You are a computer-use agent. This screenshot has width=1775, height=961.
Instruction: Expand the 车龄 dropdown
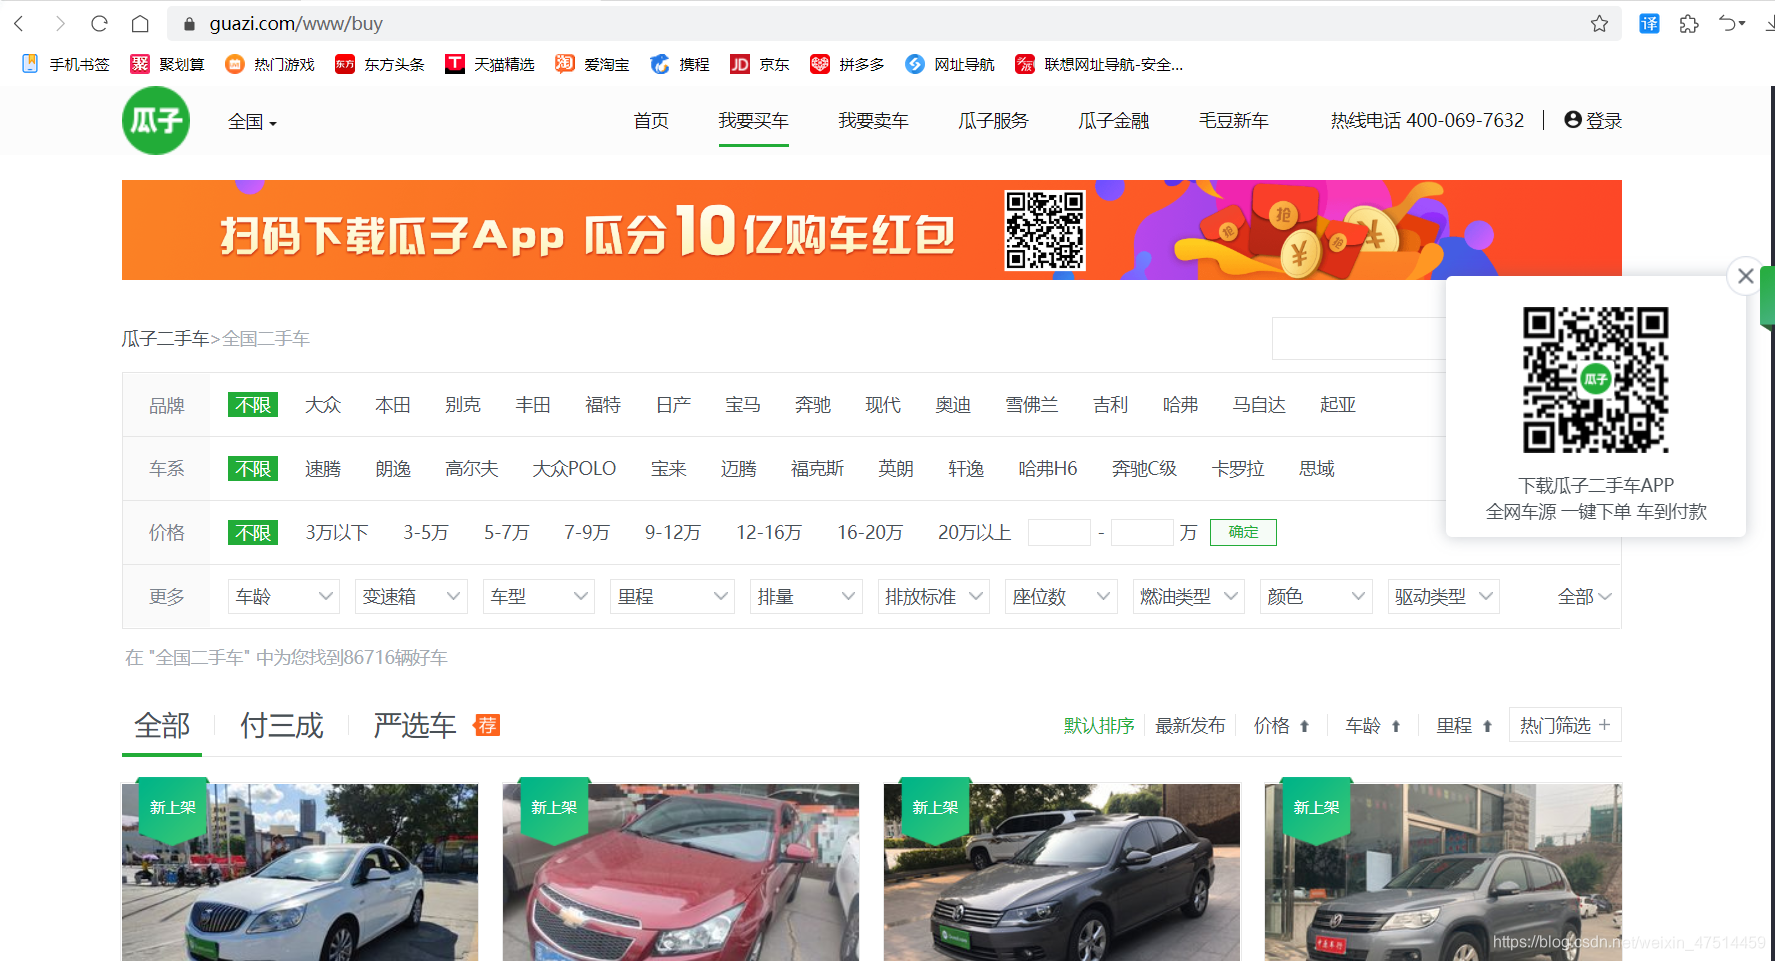[284, 597]
